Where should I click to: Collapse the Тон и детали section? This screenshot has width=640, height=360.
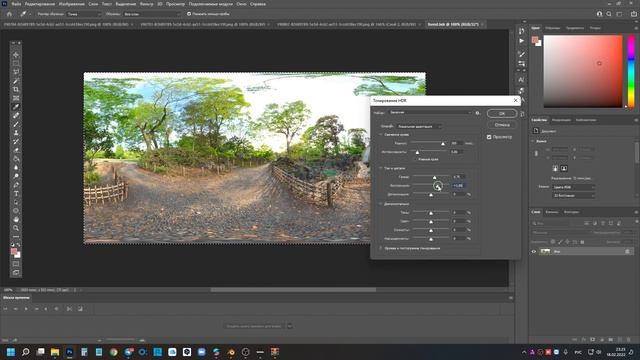(381, 168)
